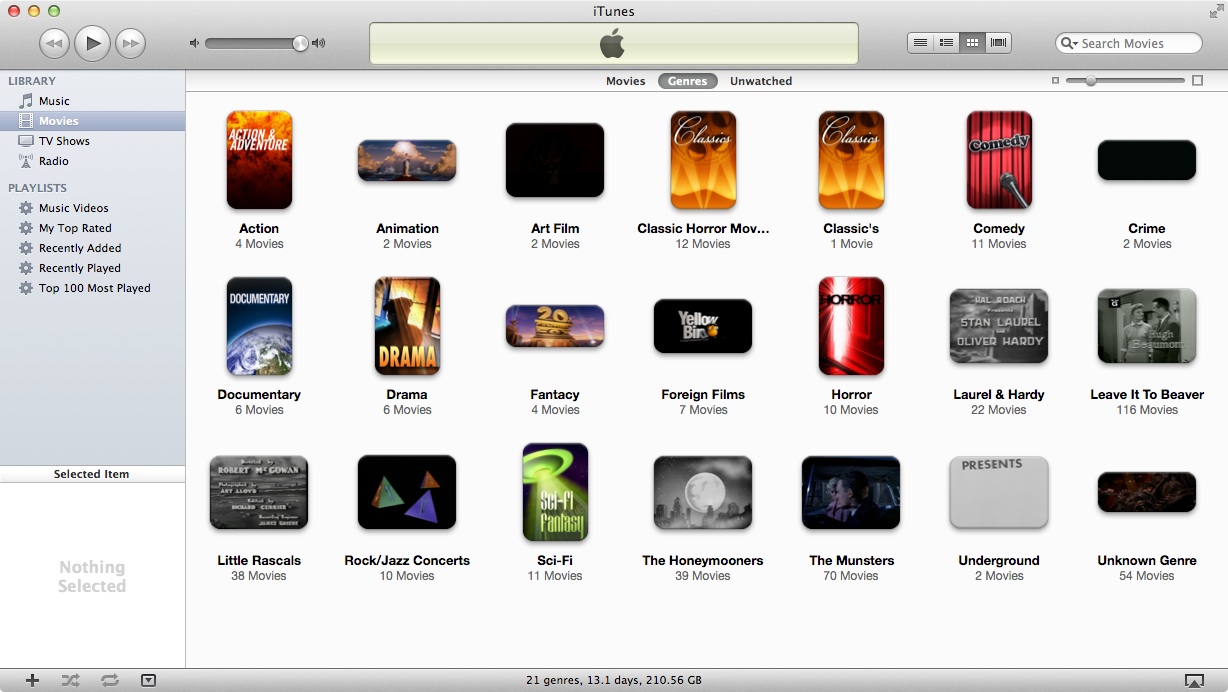The width and height of the screenshot is (1228, 692).
Task: Switch to Cover Flow view
Action: (x=998, y=43)
